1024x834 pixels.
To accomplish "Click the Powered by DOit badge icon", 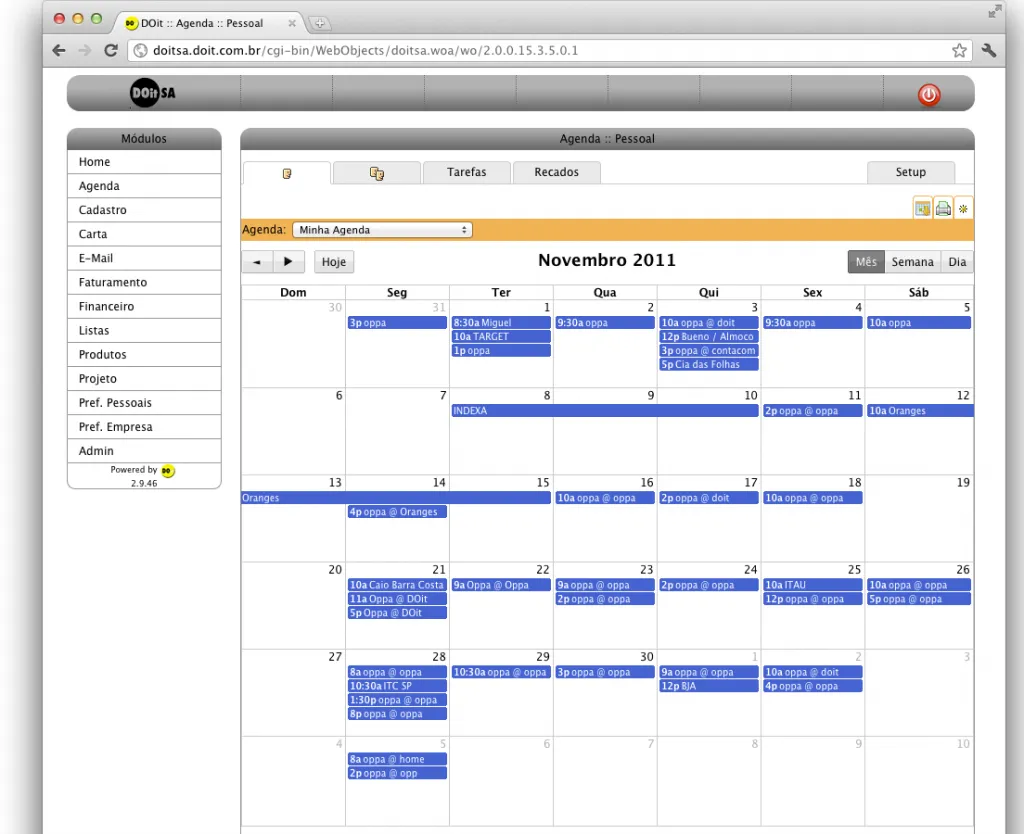I will (168, 470).
